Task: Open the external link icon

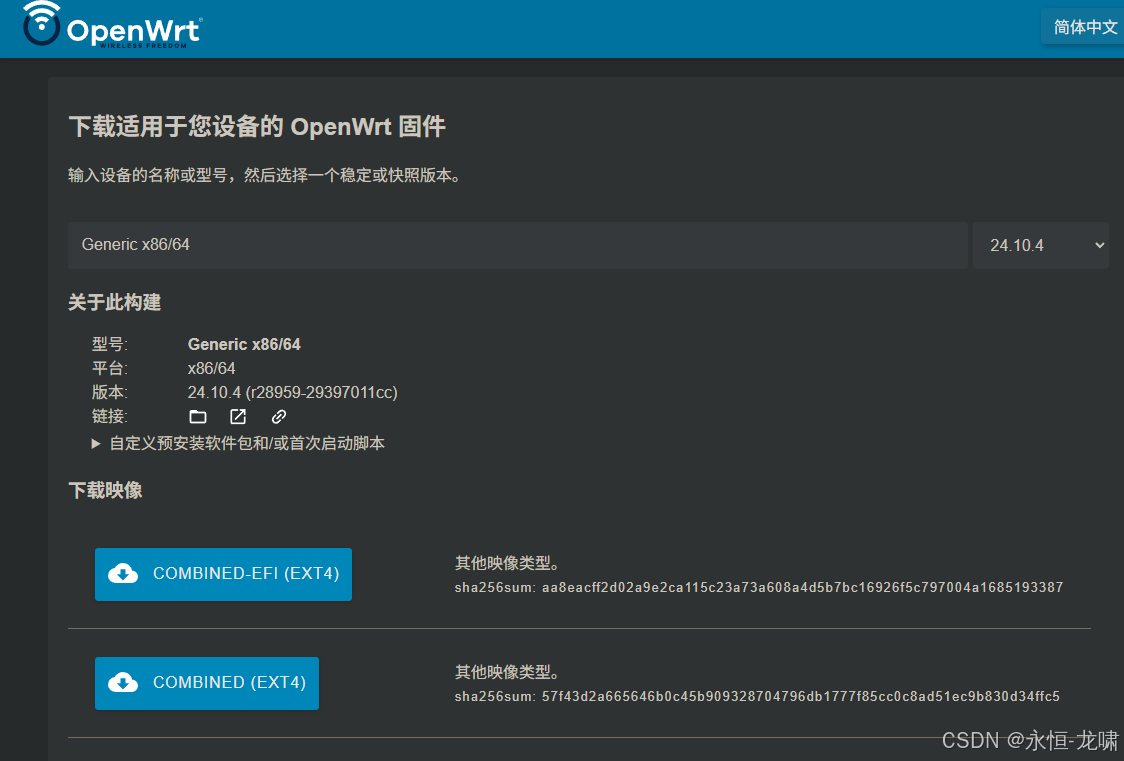Action: coord(238,416)
